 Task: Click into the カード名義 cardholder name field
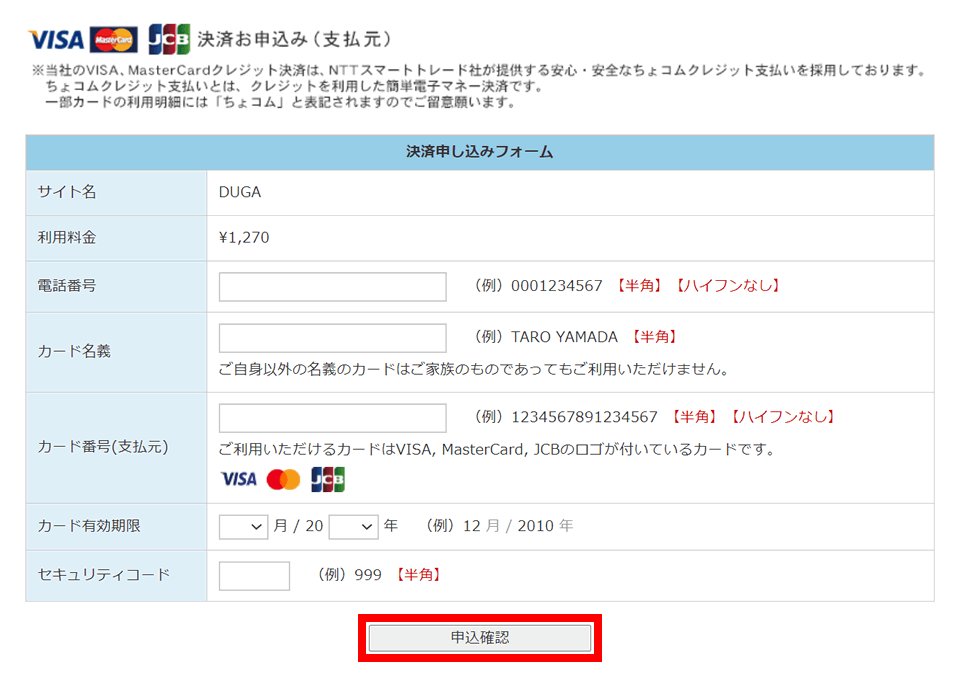click(x=332, y=338)
